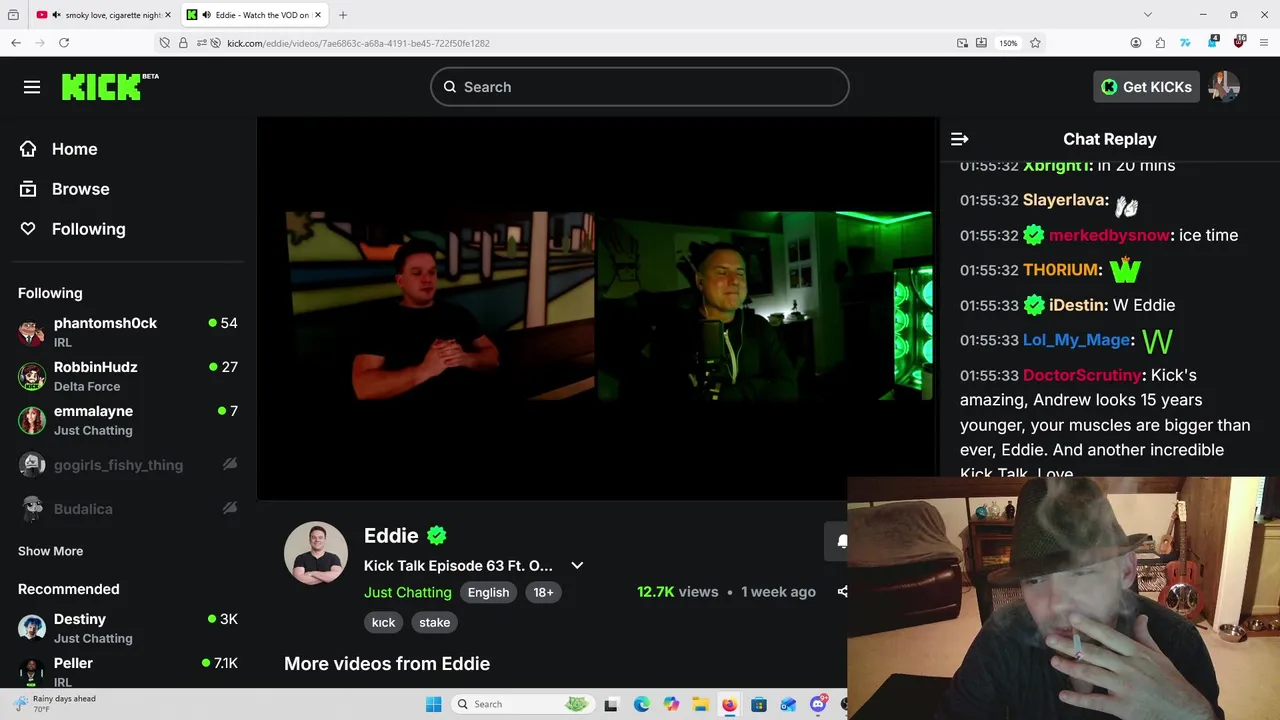Screen dimensions: 1280x720
Task: Switch to the smoky love YouTube tab
Action: 103,15
